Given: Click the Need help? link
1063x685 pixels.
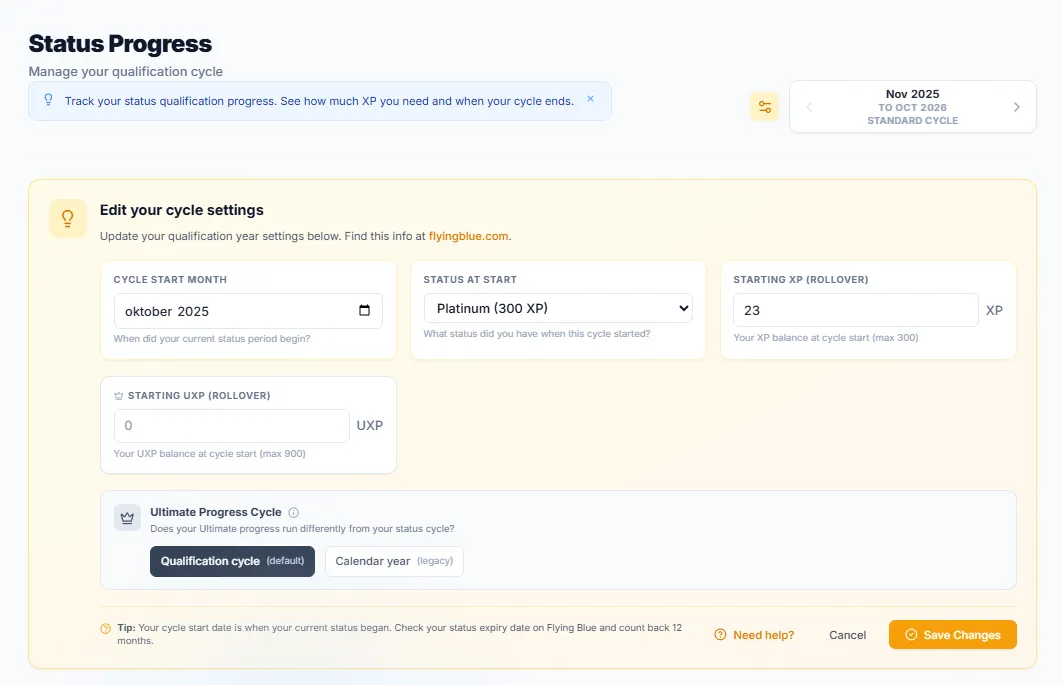Looking at the screenshot, I should pyautogui.click(x=755, y=635).
